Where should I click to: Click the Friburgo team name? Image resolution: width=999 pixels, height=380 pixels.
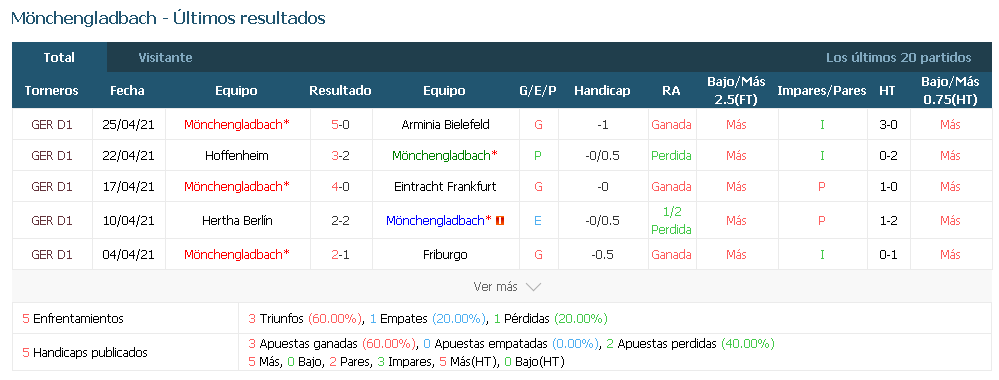(x=445, y=254)
